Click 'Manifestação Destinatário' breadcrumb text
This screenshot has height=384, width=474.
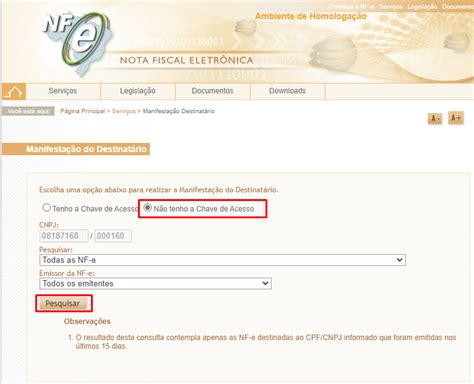[x=178, y=111]
